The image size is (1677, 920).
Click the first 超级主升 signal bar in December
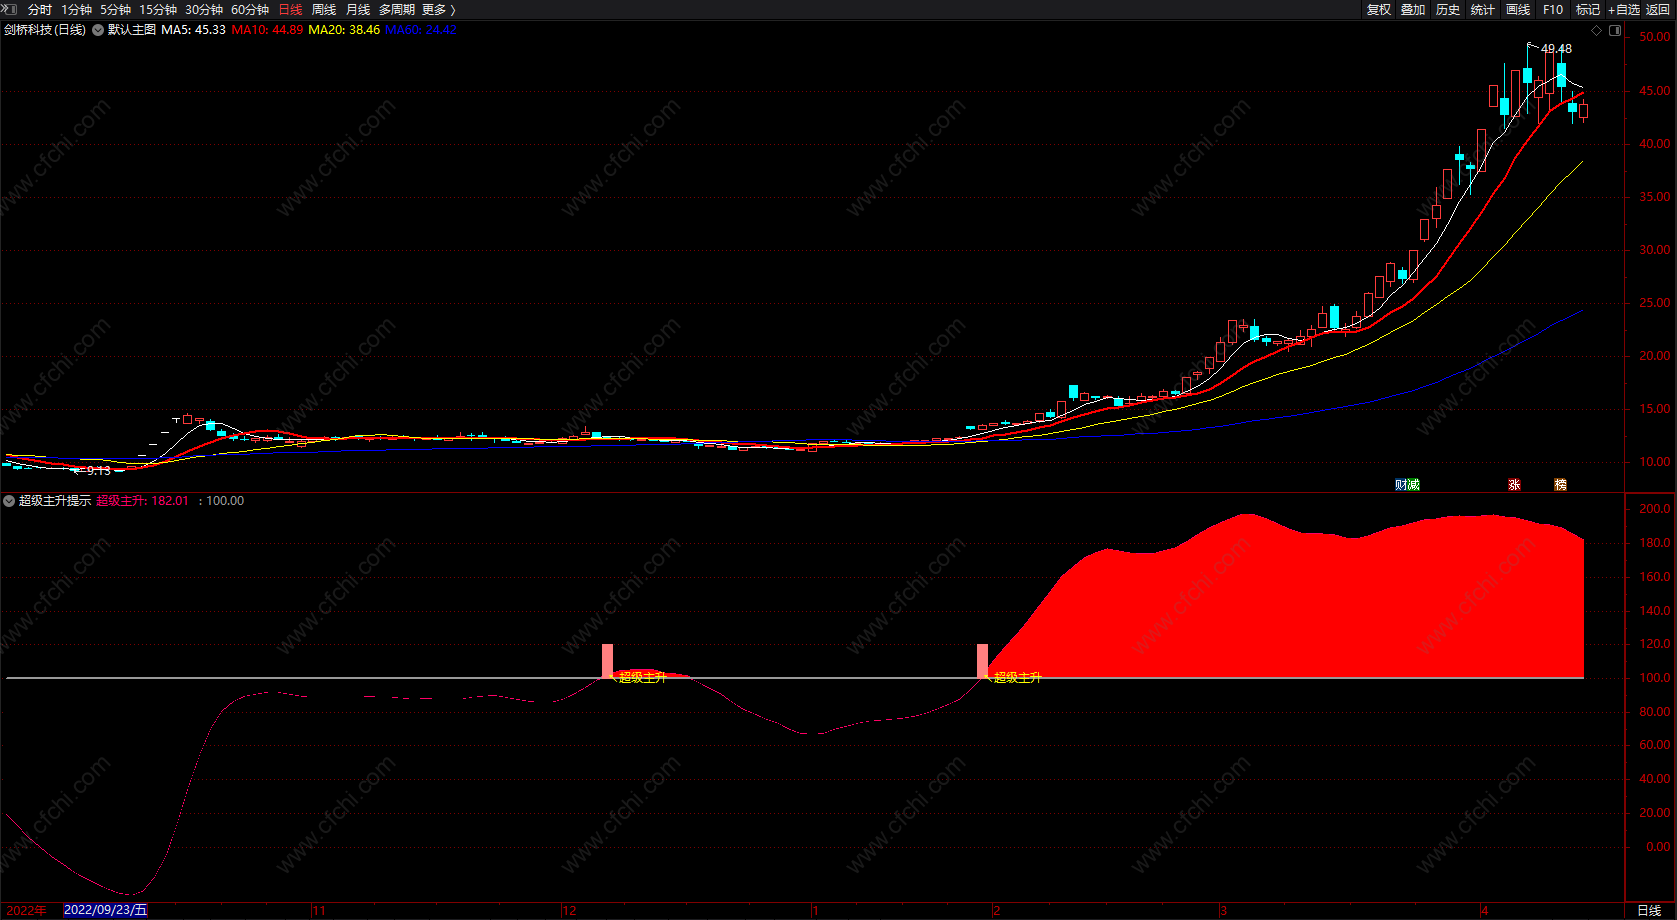click(x=607, y=661)
